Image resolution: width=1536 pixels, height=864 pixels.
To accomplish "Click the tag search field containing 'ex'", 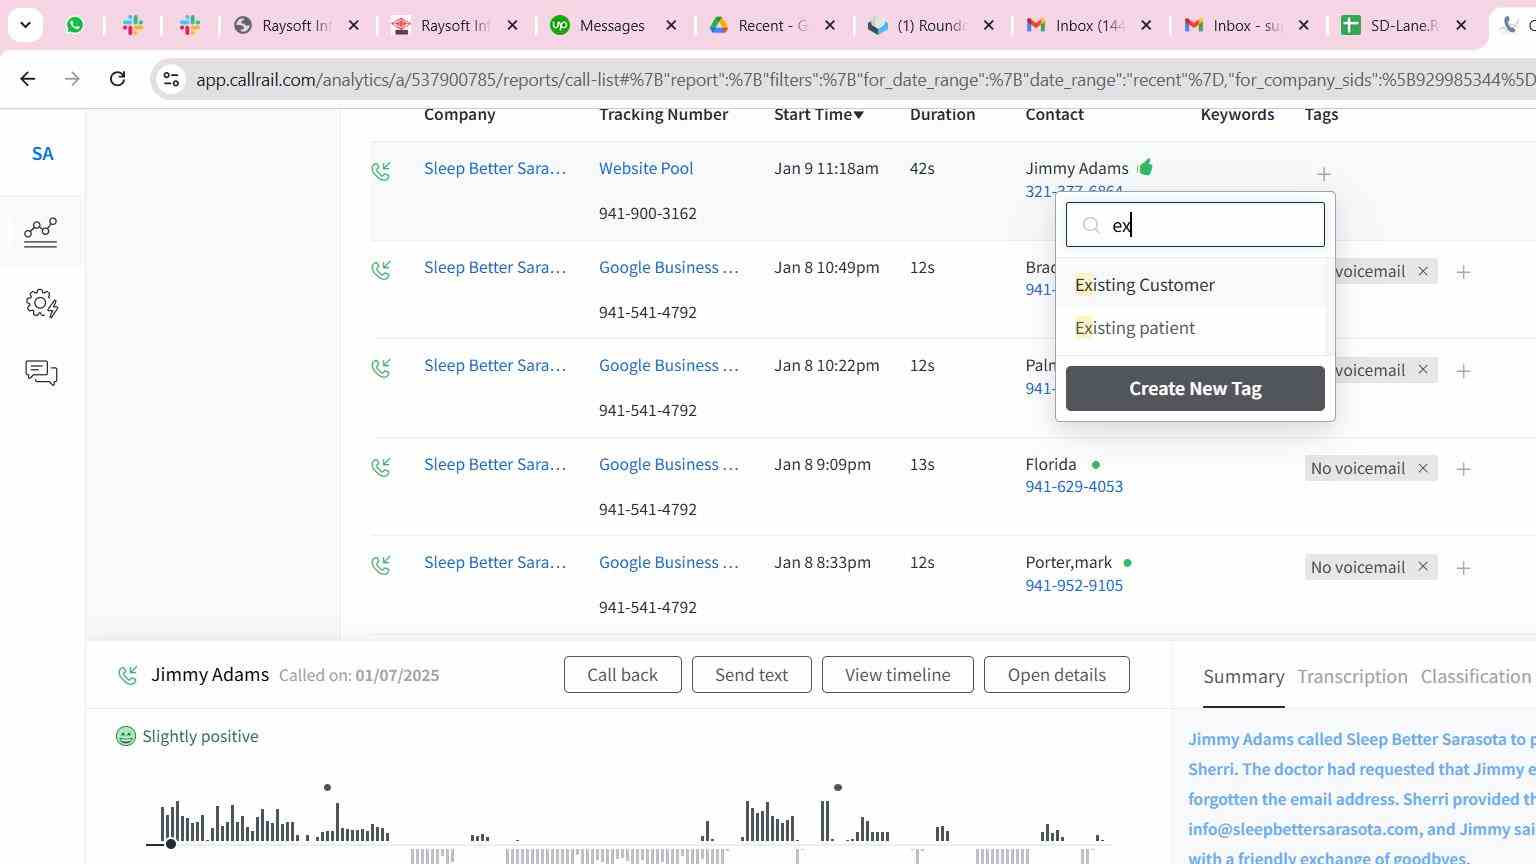I will click(1195, 225).
